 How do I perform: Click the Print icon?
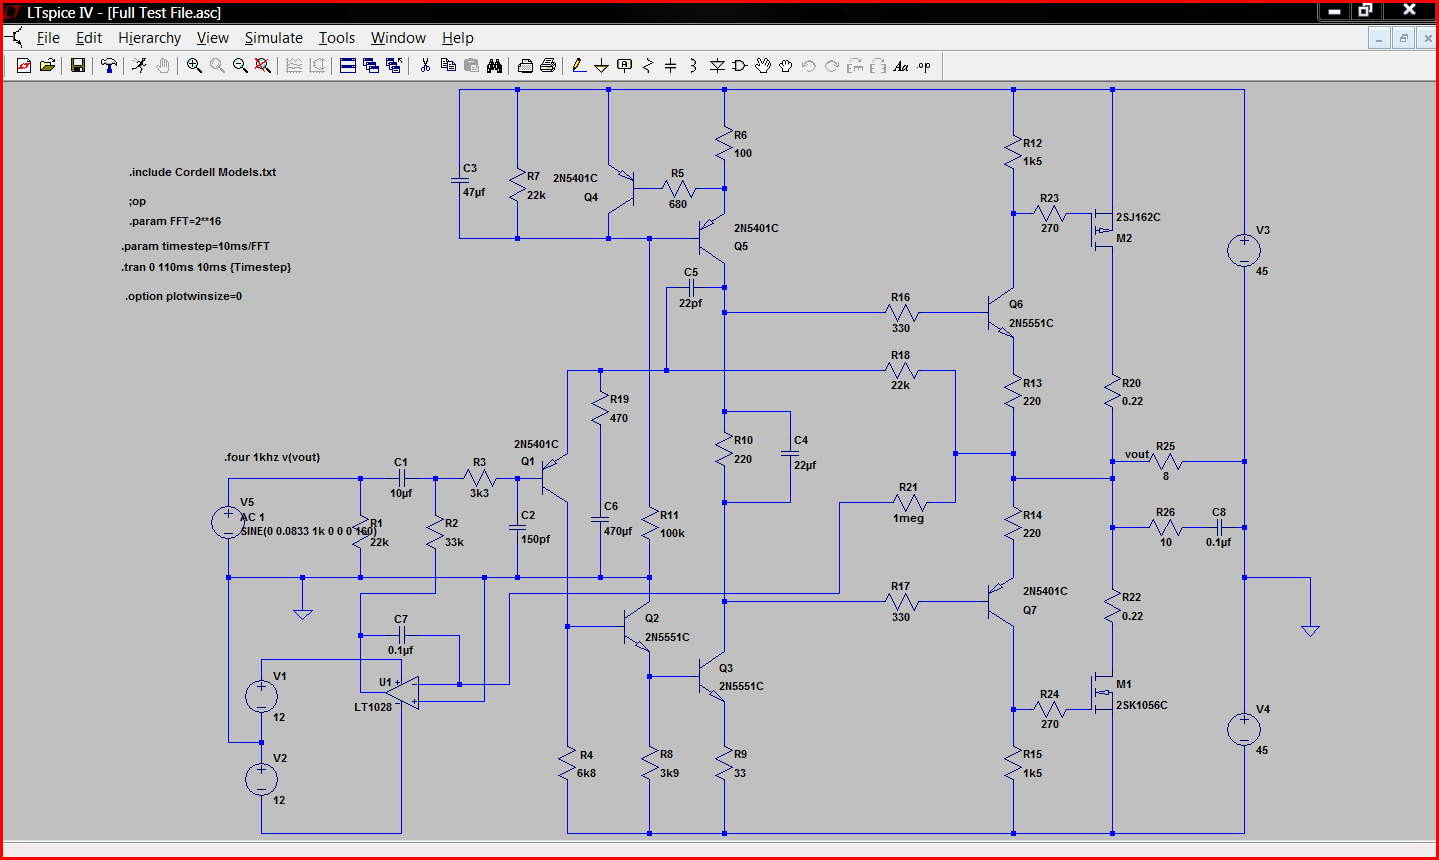point(525,66)
